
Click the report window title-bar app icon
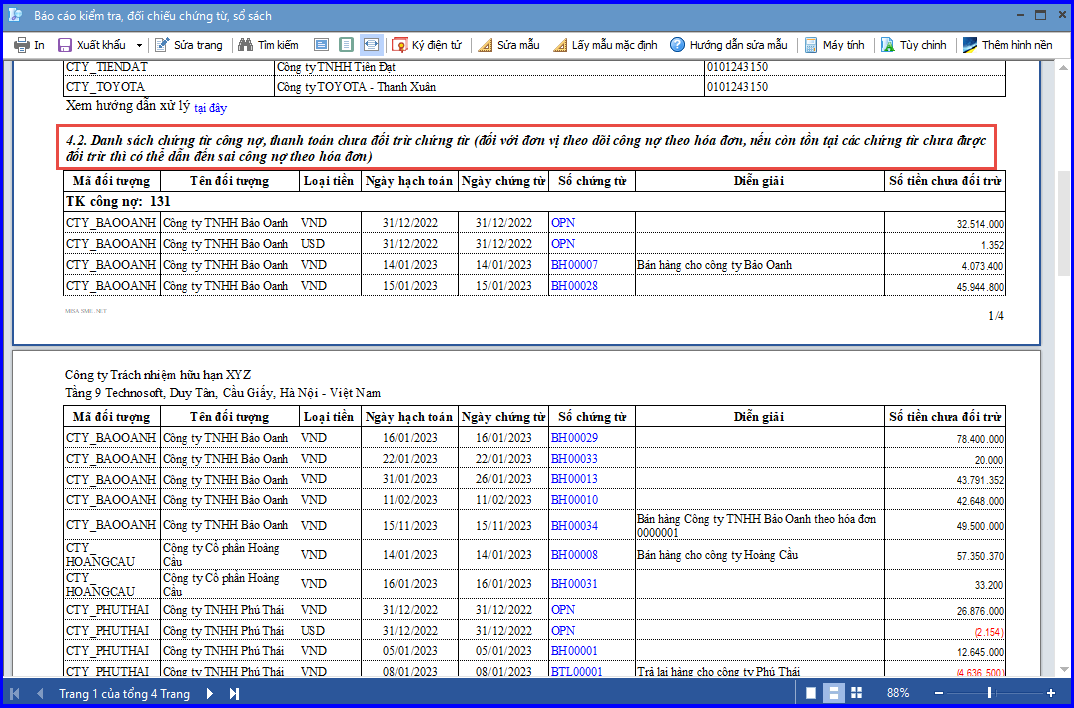pyautogui.click(x=17, y=15)
